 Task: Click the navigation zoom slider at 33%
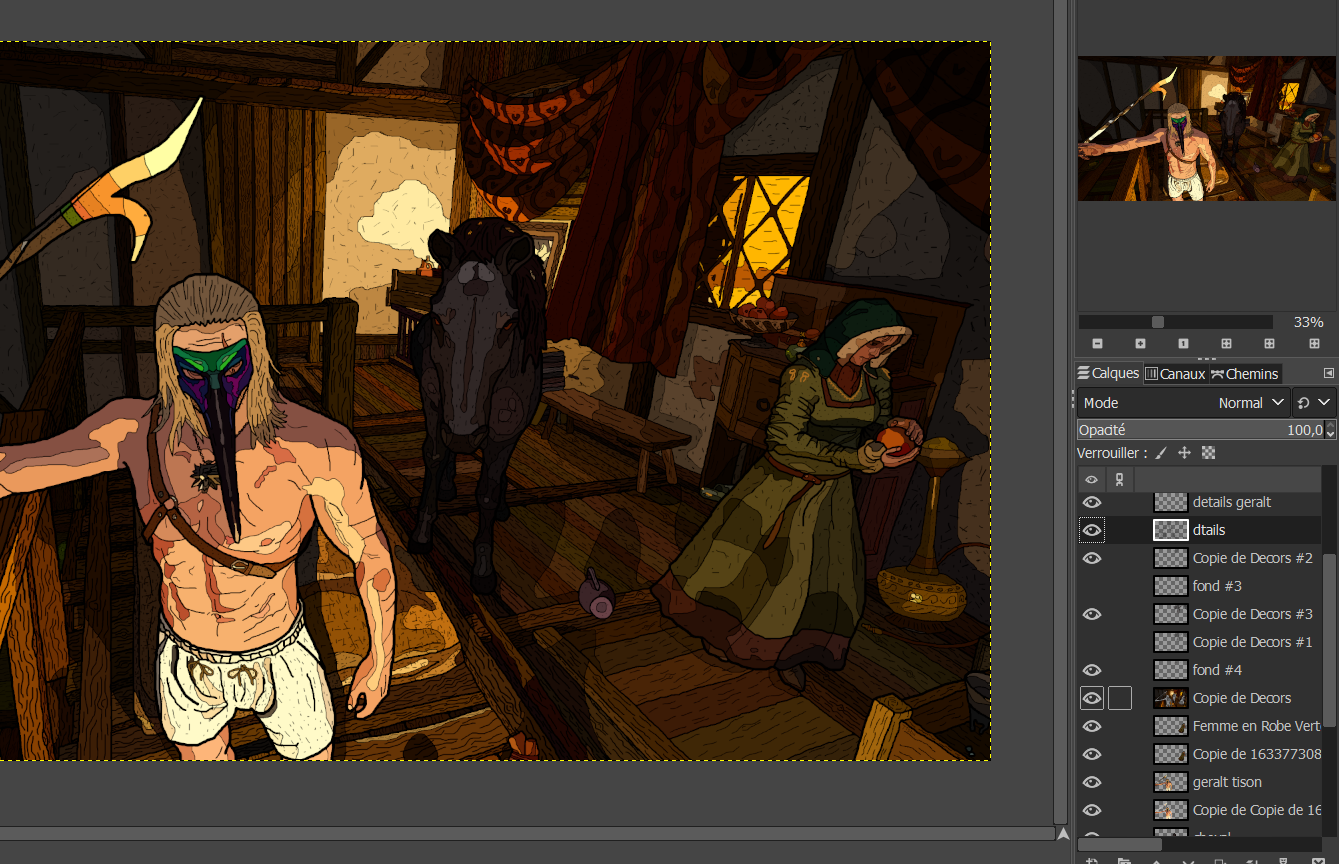click(x=1158, y=322)
